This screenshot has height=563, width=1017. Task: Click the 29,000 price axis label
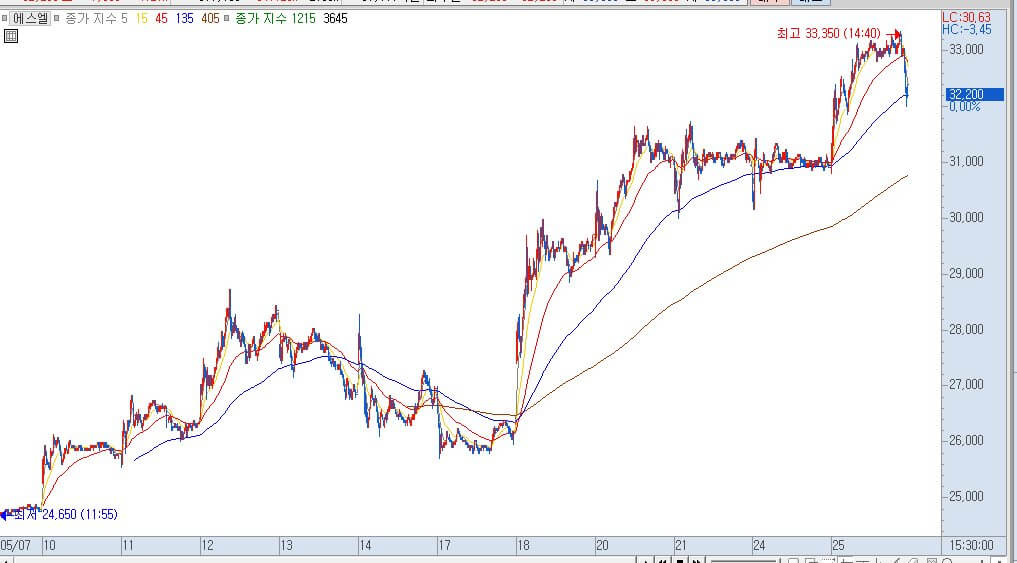(966, 273)
